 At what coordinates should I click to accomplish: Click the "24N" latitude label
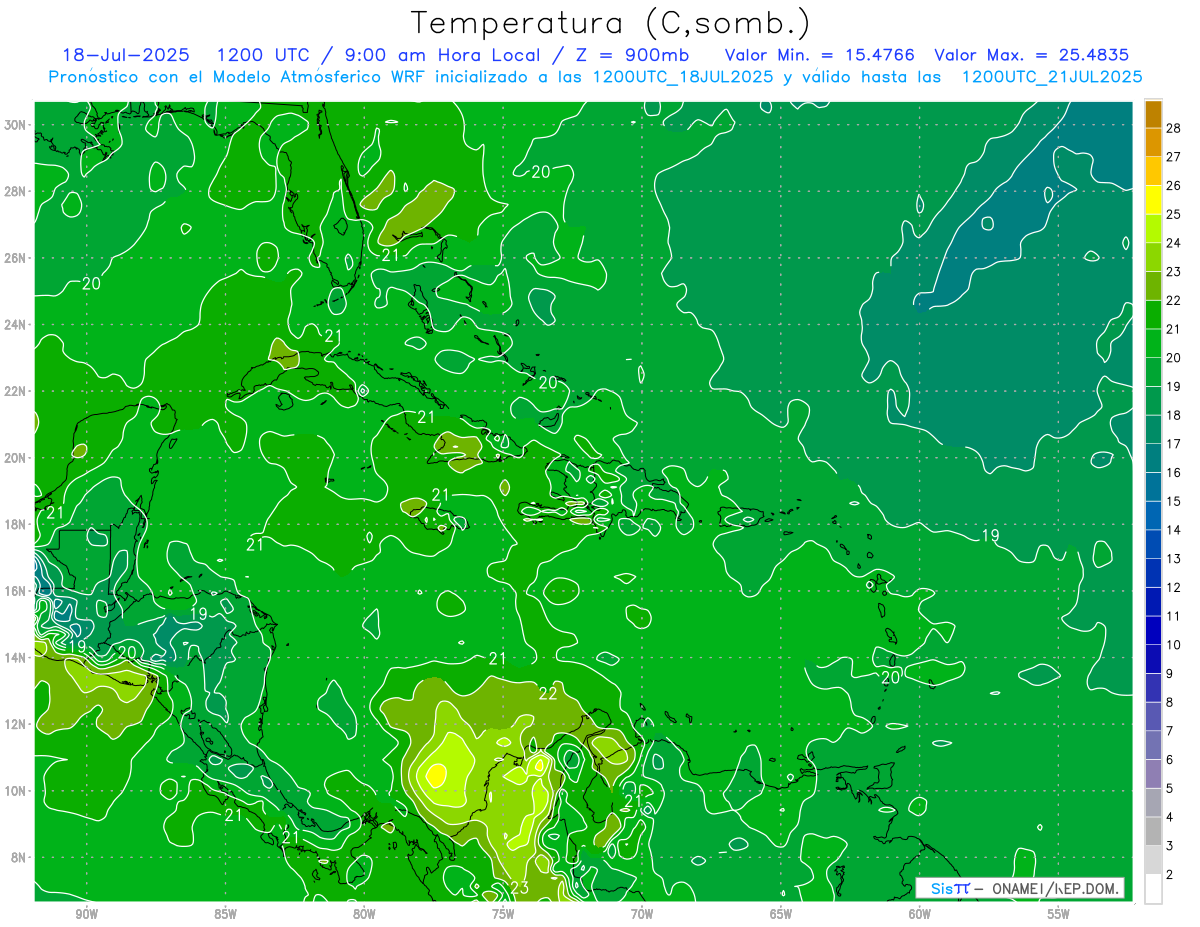click(x=17, y=325)
